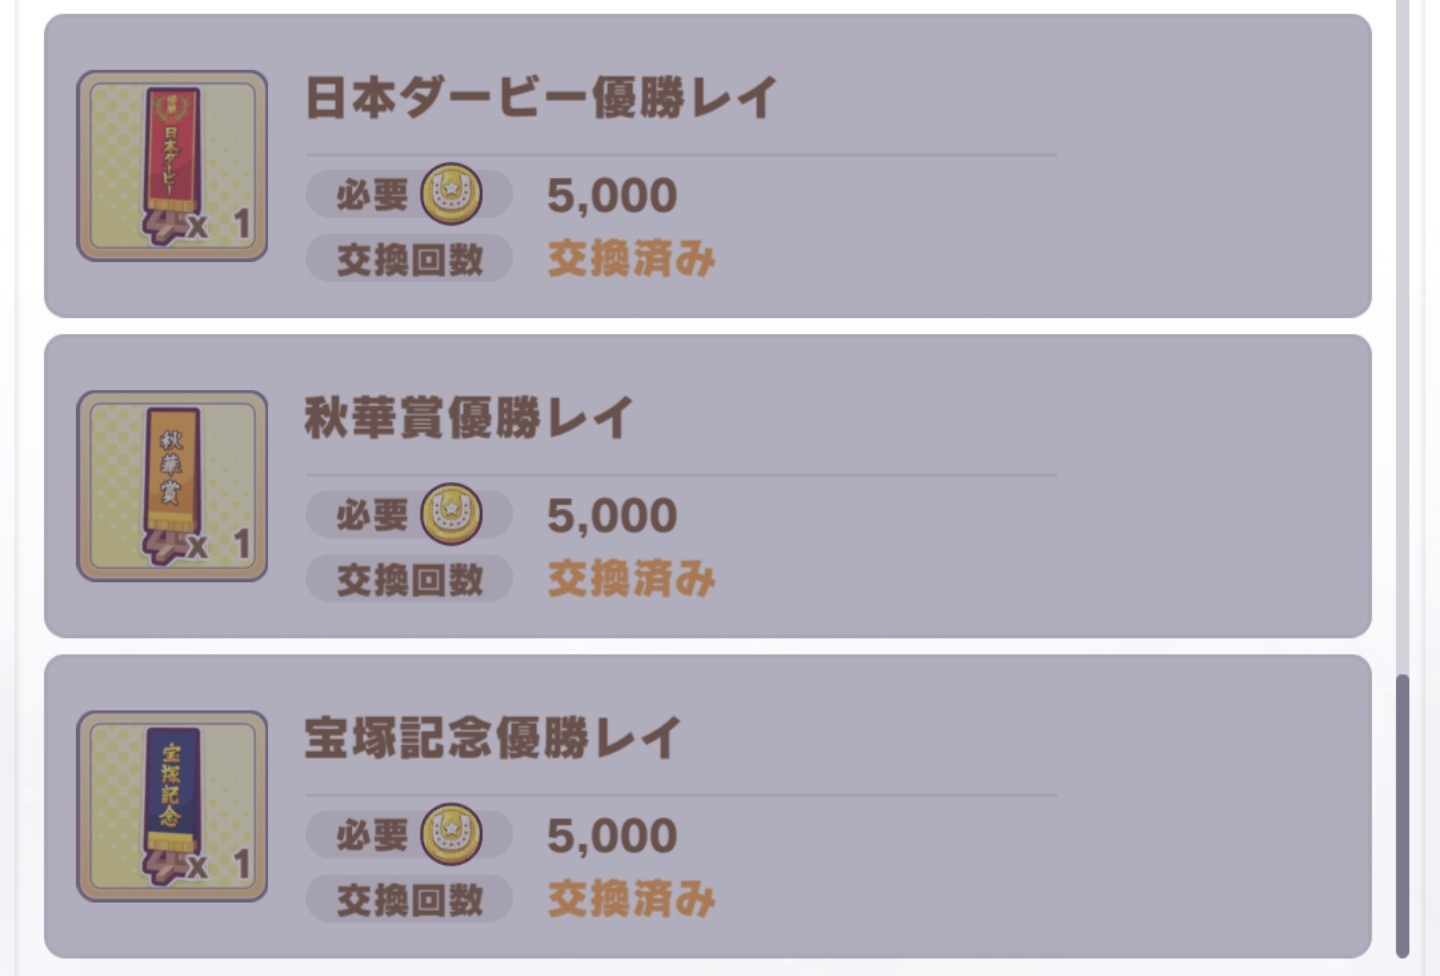The height and width of the screenshot is (976, 1440).
Task: Click the 秋華賞優勝レイ item icon
Action: (172, 486)
